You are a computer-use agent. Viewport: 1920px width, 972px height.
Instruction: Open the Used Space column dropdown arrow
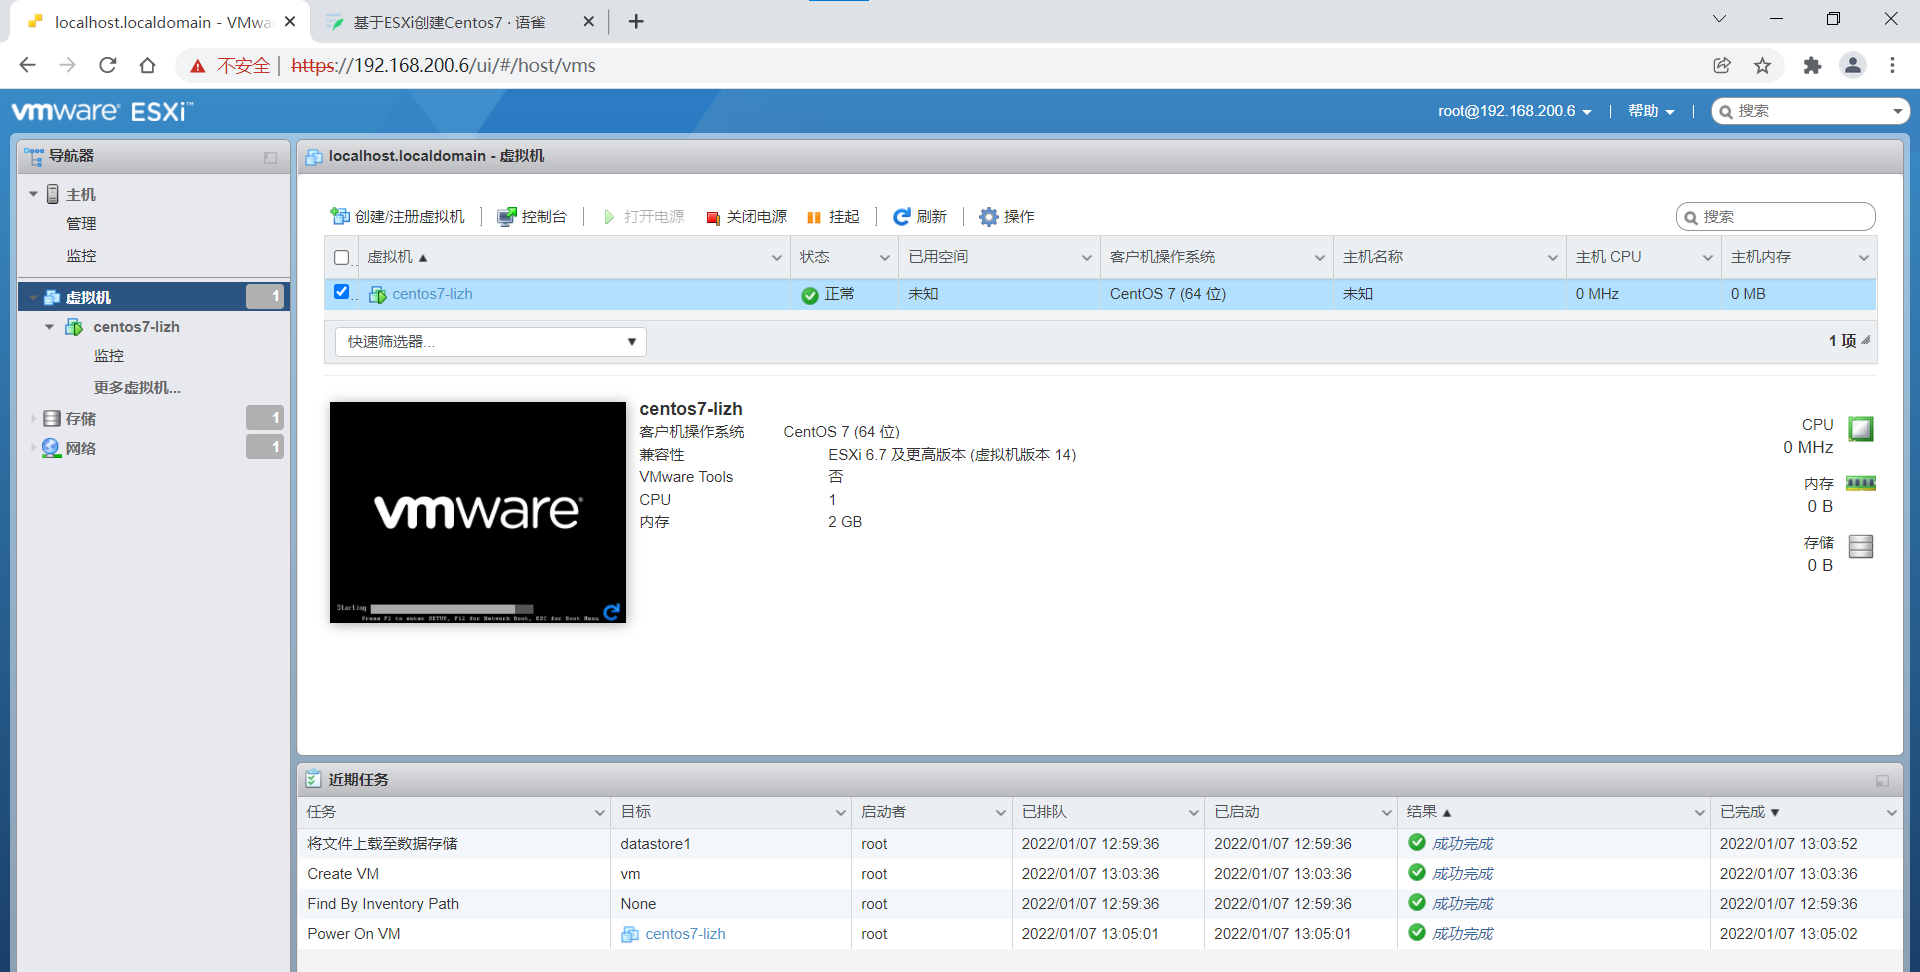[x=1086, y=258]
